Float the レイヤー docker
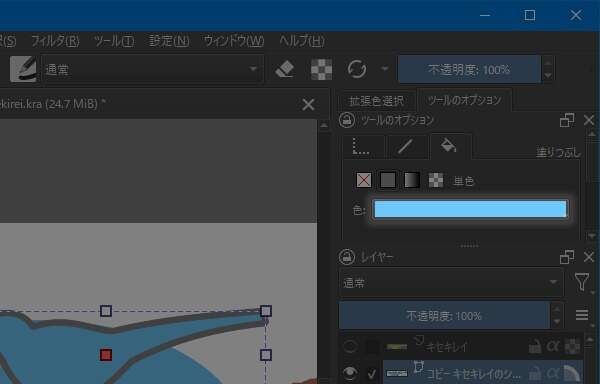 coord(567,257)
